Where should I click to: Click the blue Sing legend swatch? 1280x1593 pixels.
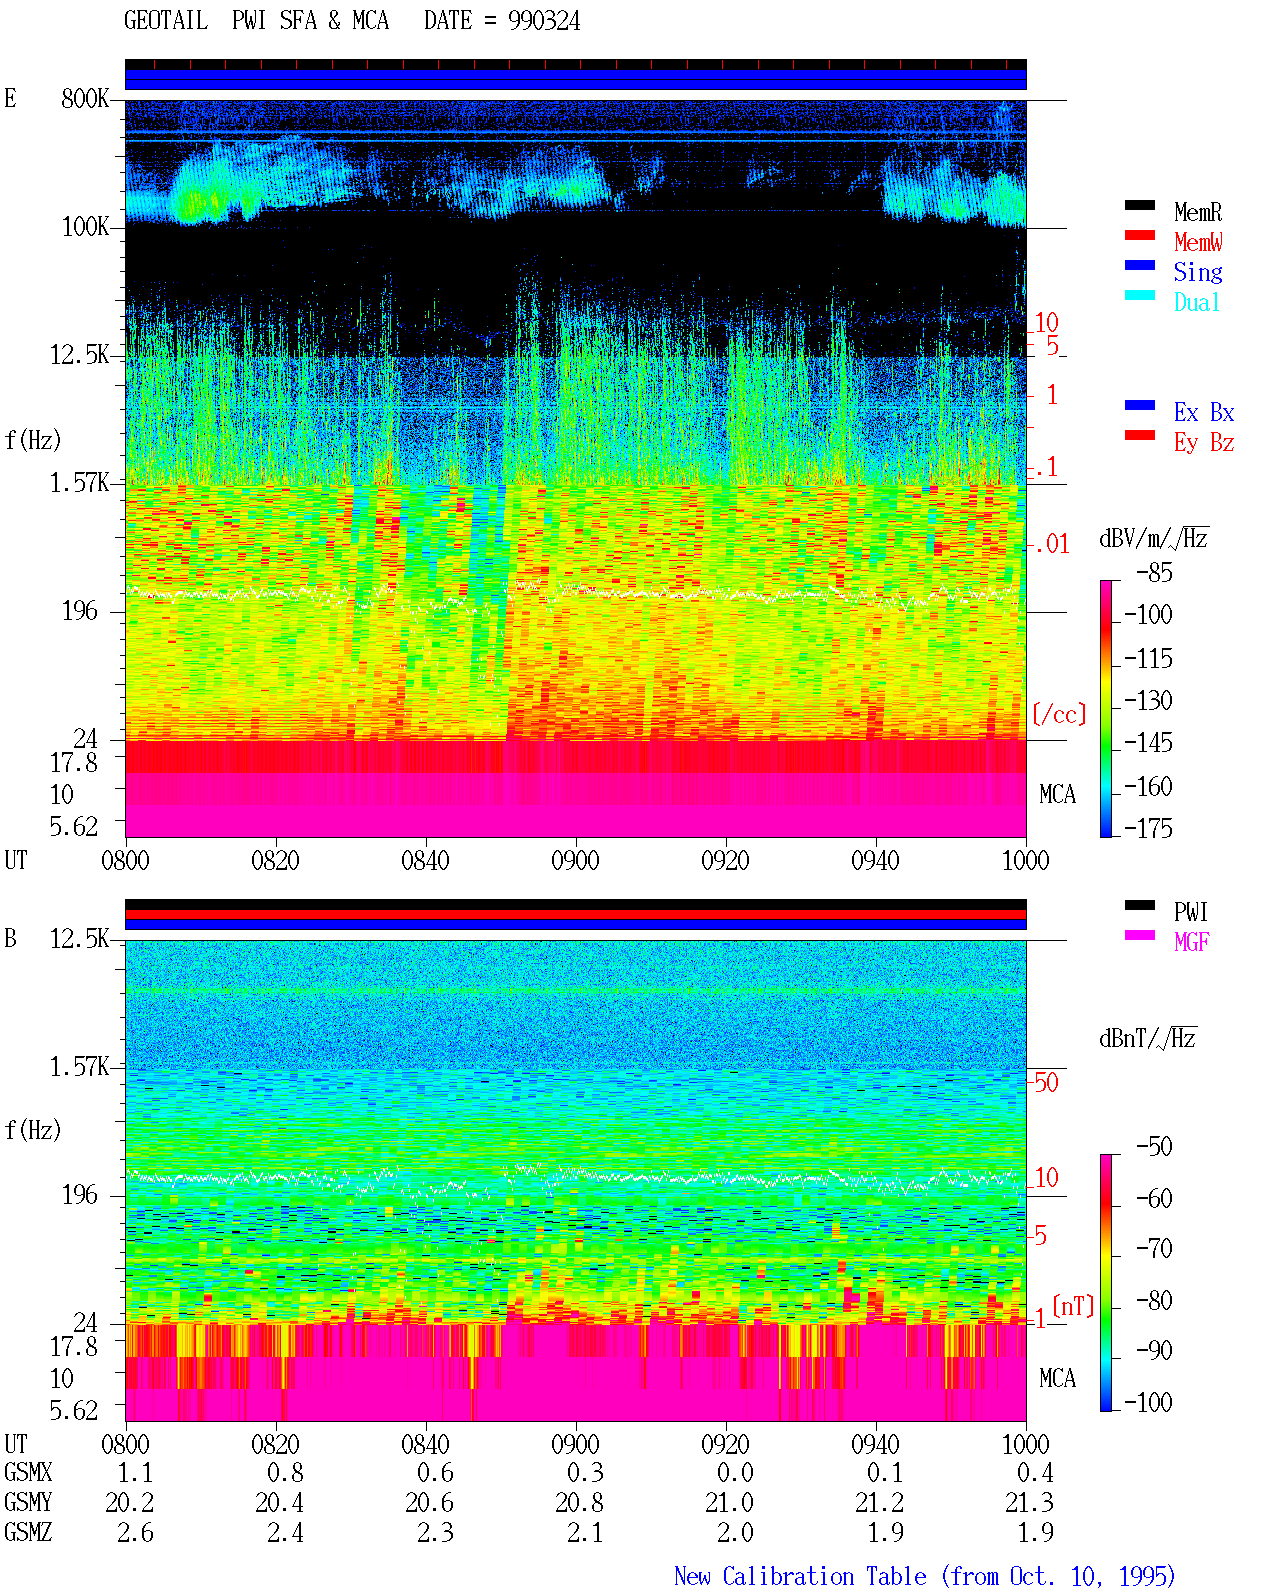click(1140, 265)
